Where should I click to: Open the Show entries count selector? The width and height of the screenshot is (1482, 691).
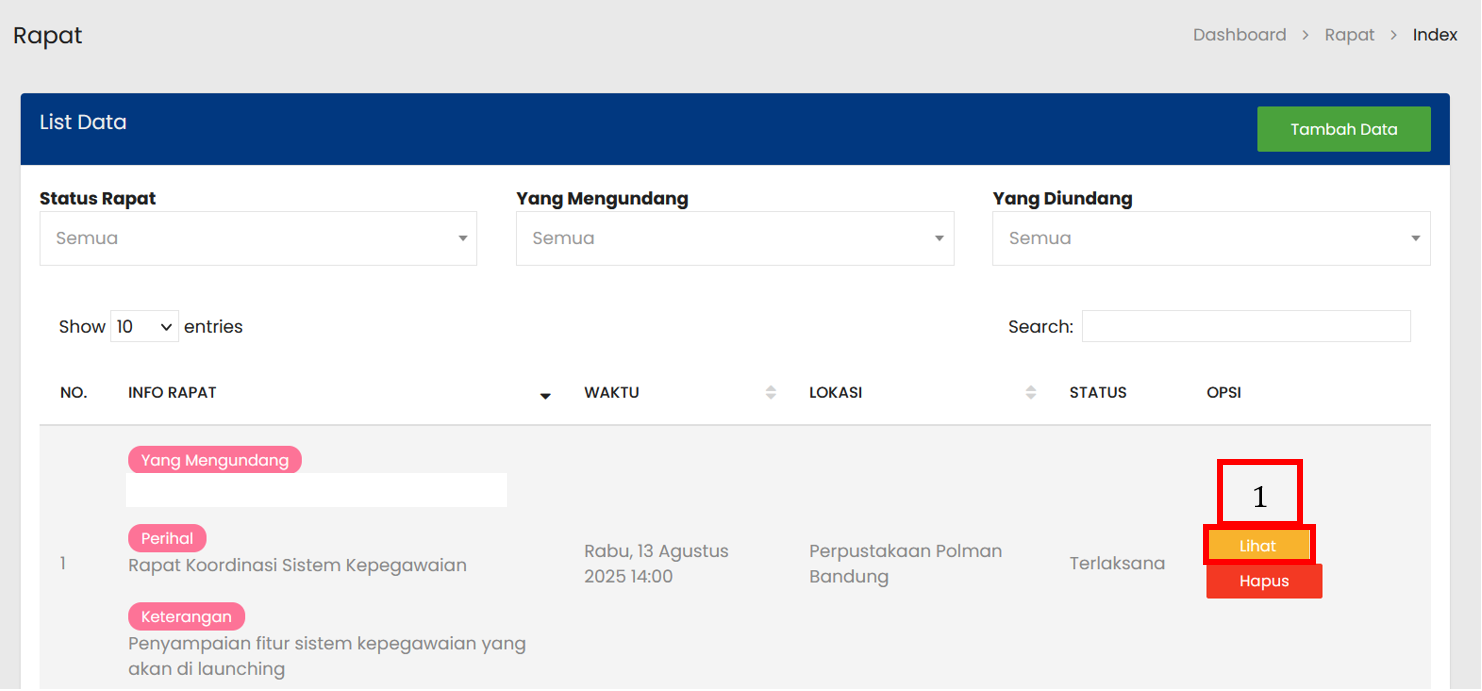point(144,327)
